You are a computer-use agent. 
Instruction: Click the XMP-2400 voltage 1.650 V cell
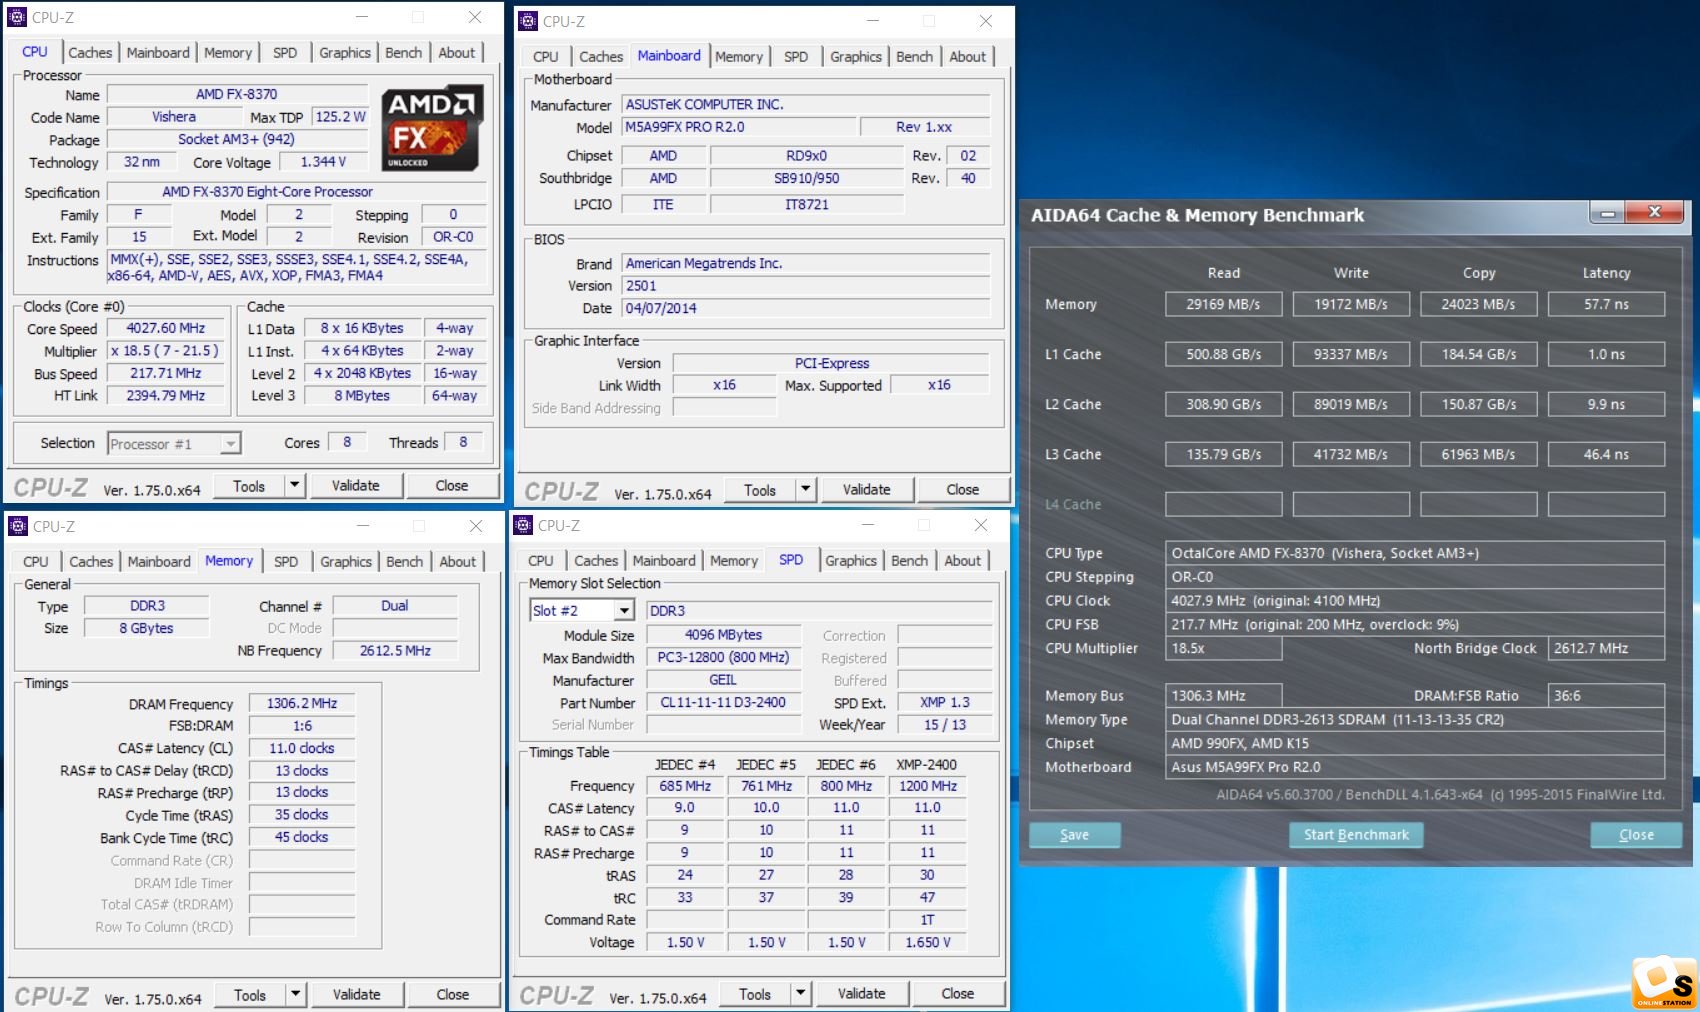928,942
